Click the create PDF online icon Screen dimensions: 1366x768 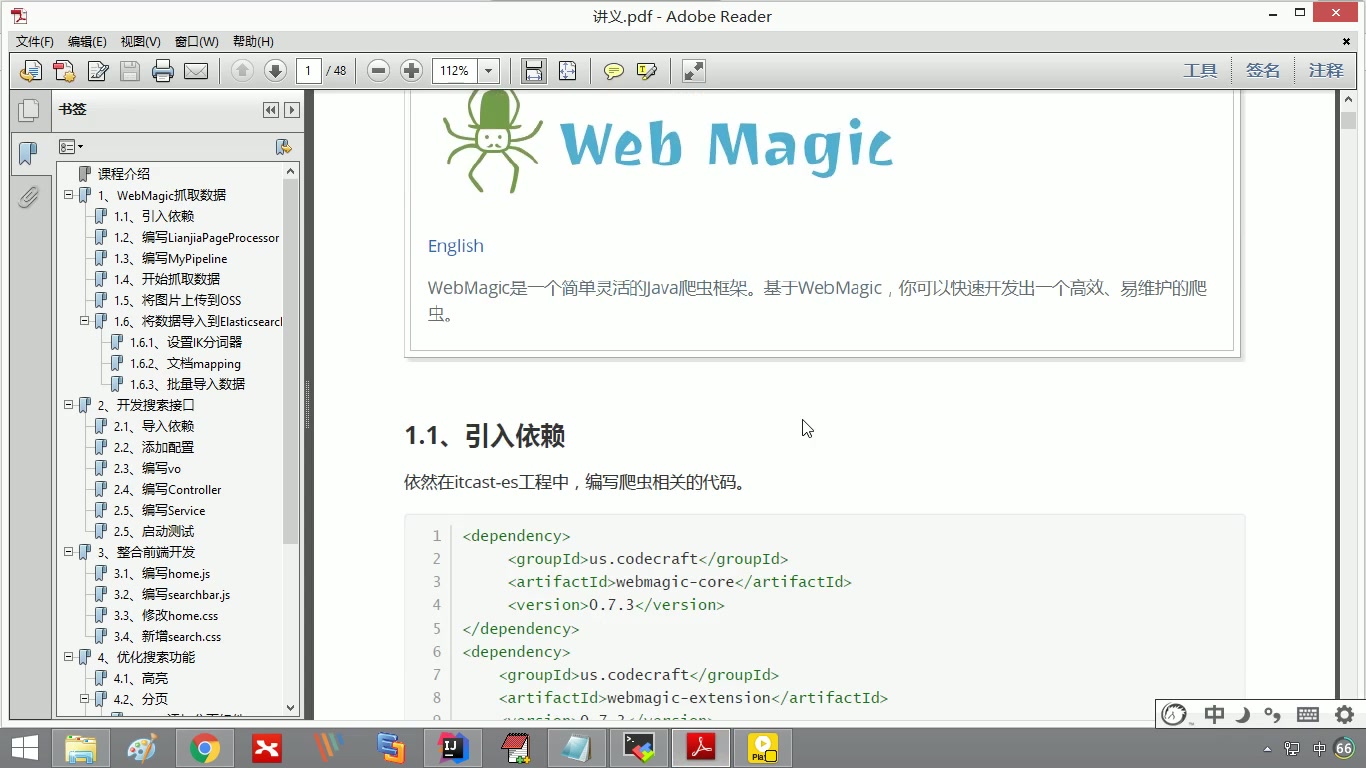point(64,71)
